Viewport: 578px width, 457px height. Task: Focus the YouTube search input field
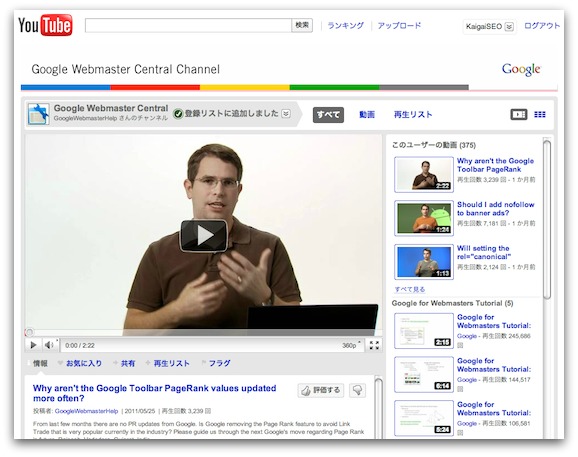click(188, 25)
